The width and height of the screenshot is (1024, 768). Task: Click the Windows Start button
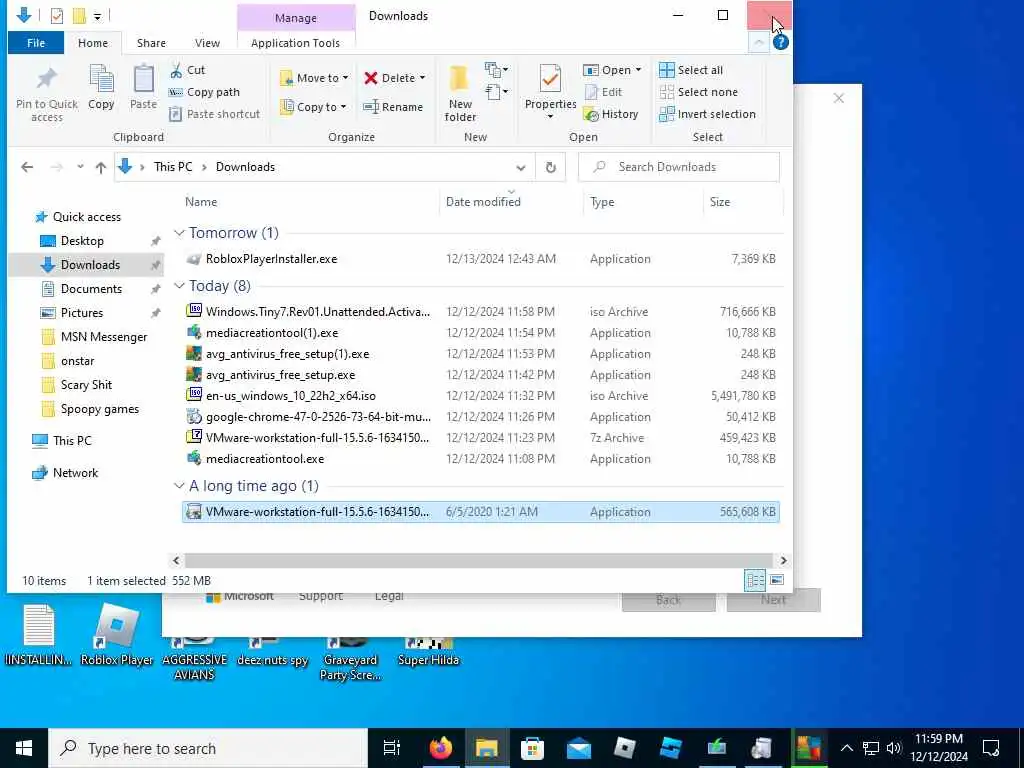point(24,748)
